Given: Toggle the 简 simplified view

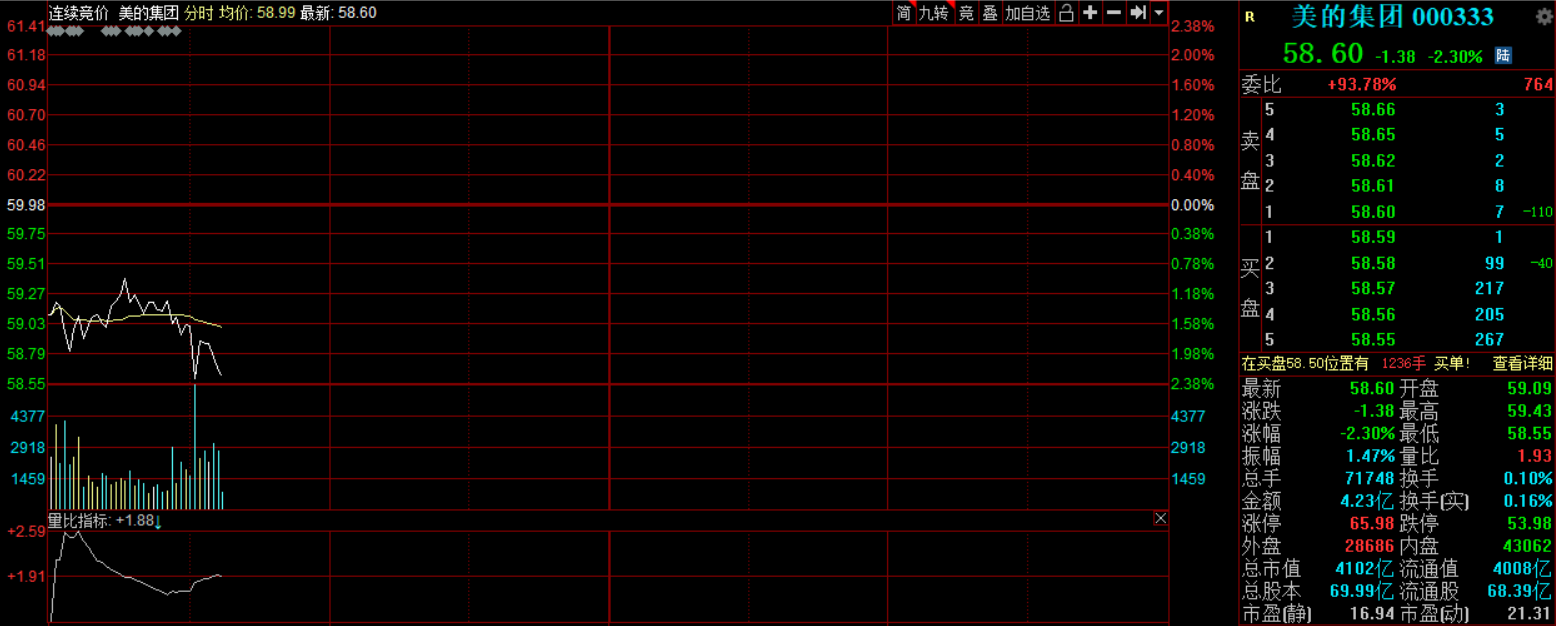Looking at the screenshot, I should (904, 13).
